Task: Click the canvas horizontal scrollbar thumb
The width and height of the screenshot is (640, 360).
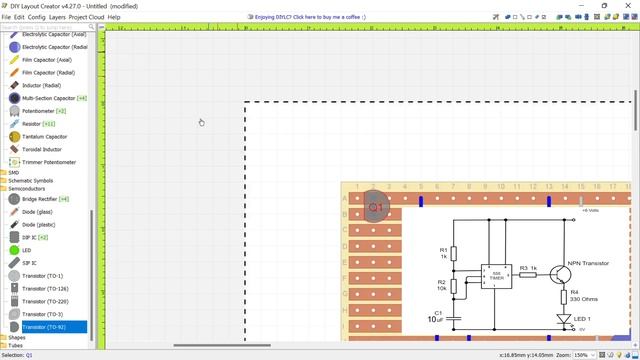Action: pos(222,345)
